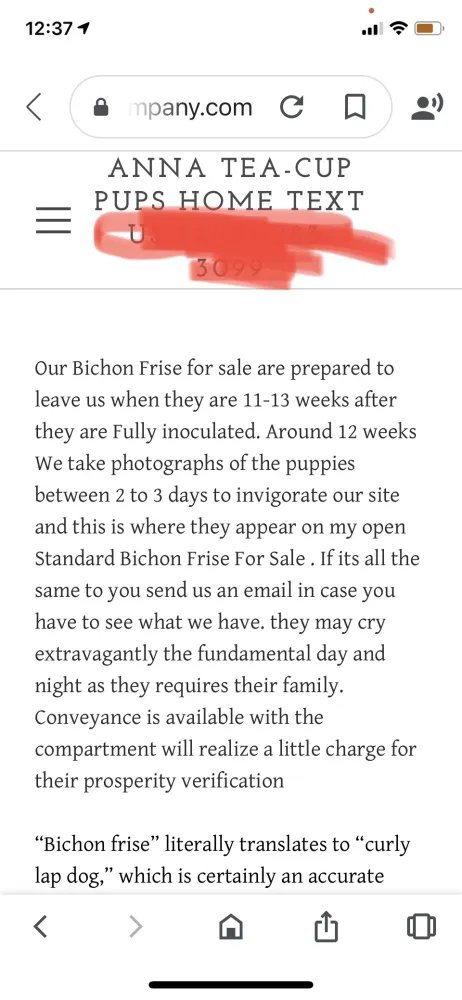
Task: Go forward using the bottom toolbar arrow
Action: pos(135,925)
